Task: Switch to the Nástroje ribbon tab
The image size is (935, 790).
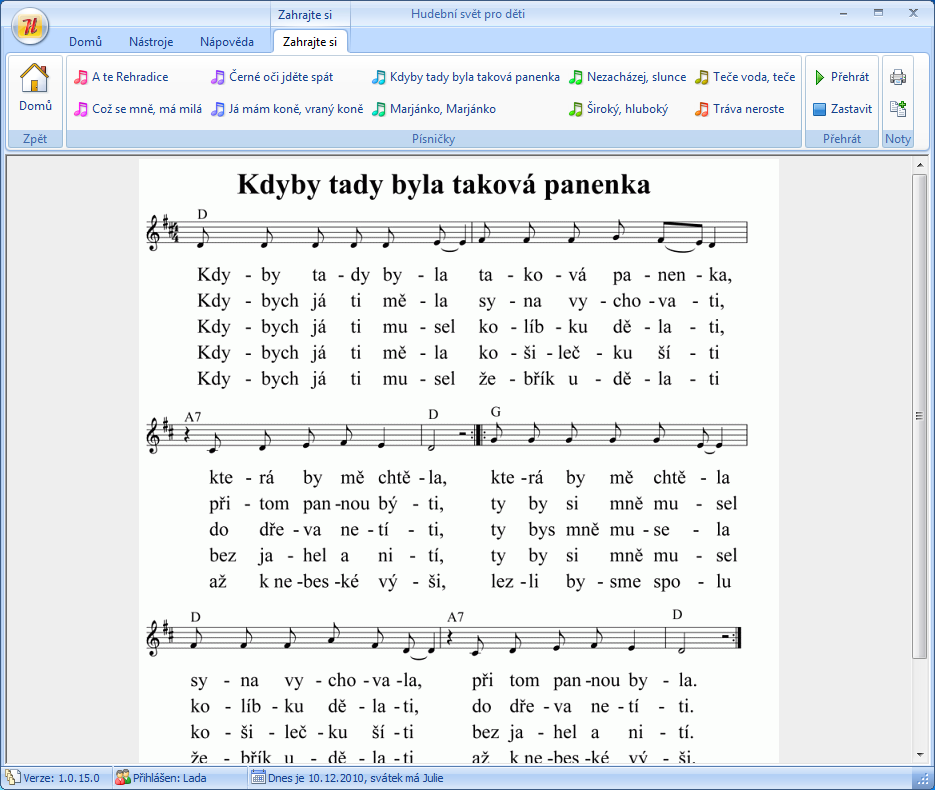Action: click(151, 42)
